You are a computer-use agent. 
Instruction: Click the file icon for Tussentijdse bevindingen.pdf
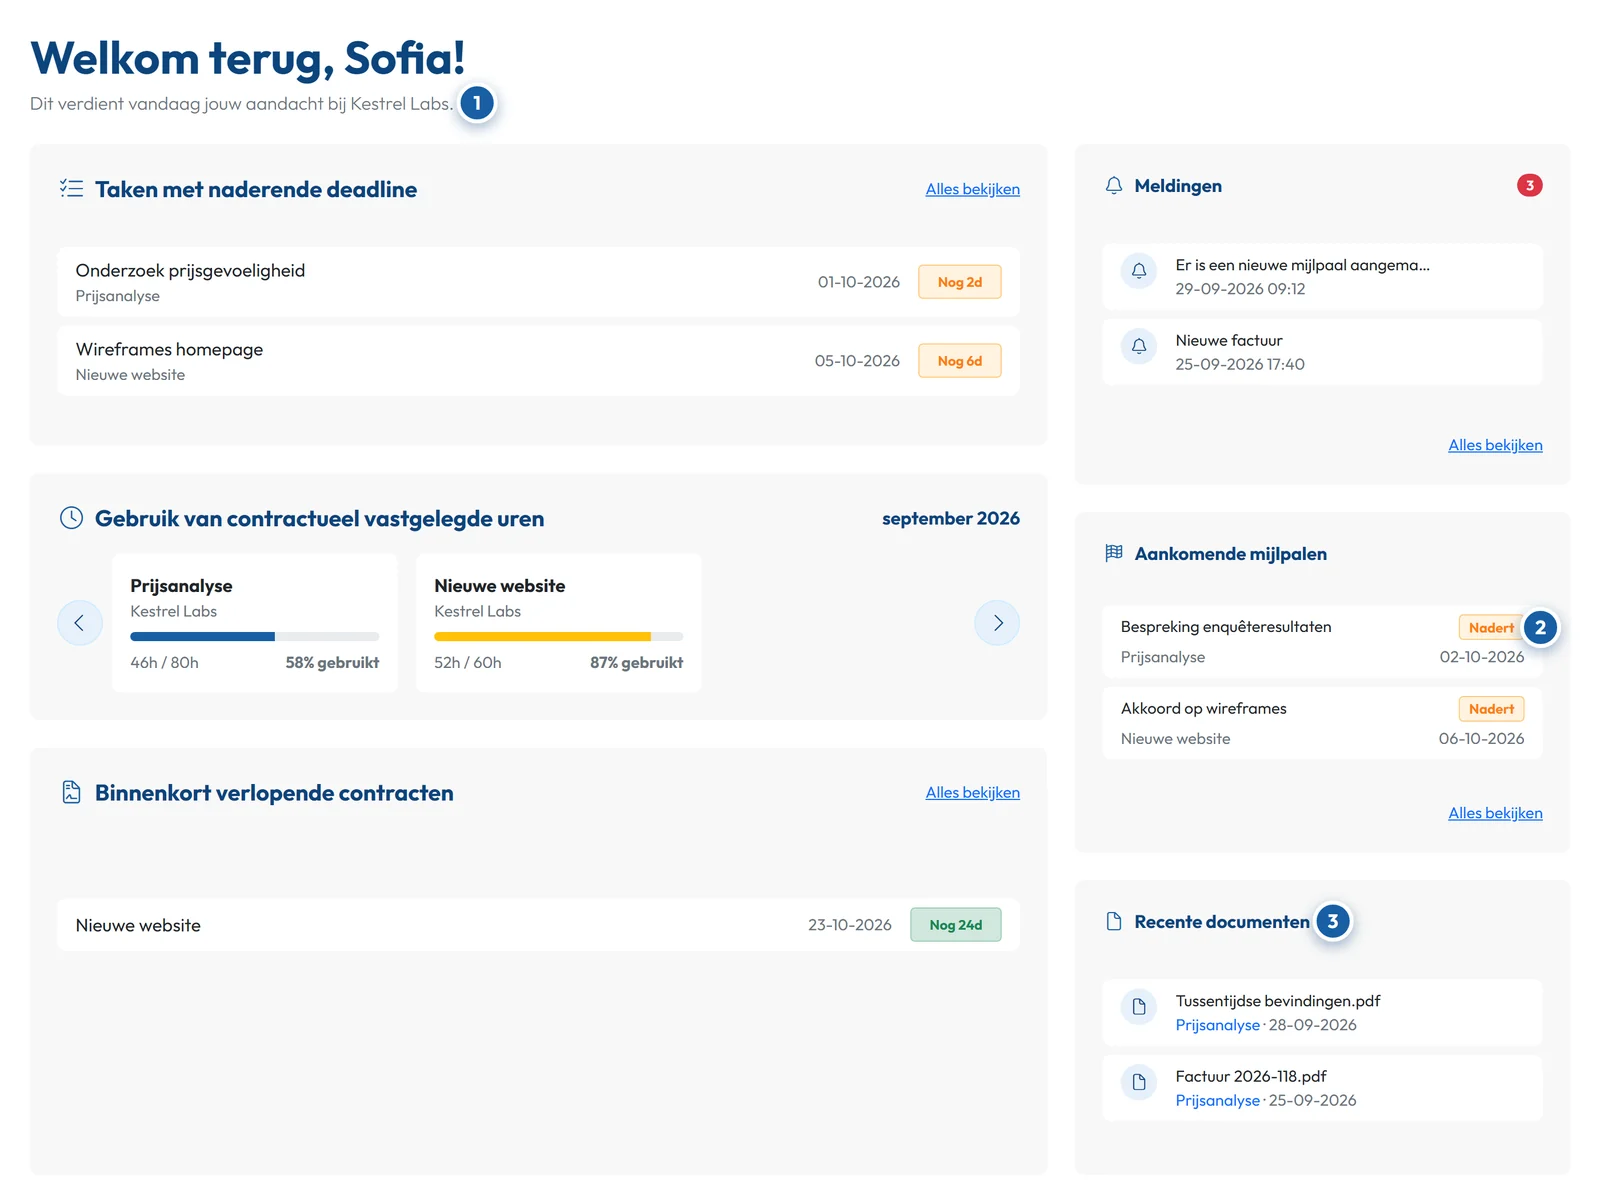pos(1139,1007)
